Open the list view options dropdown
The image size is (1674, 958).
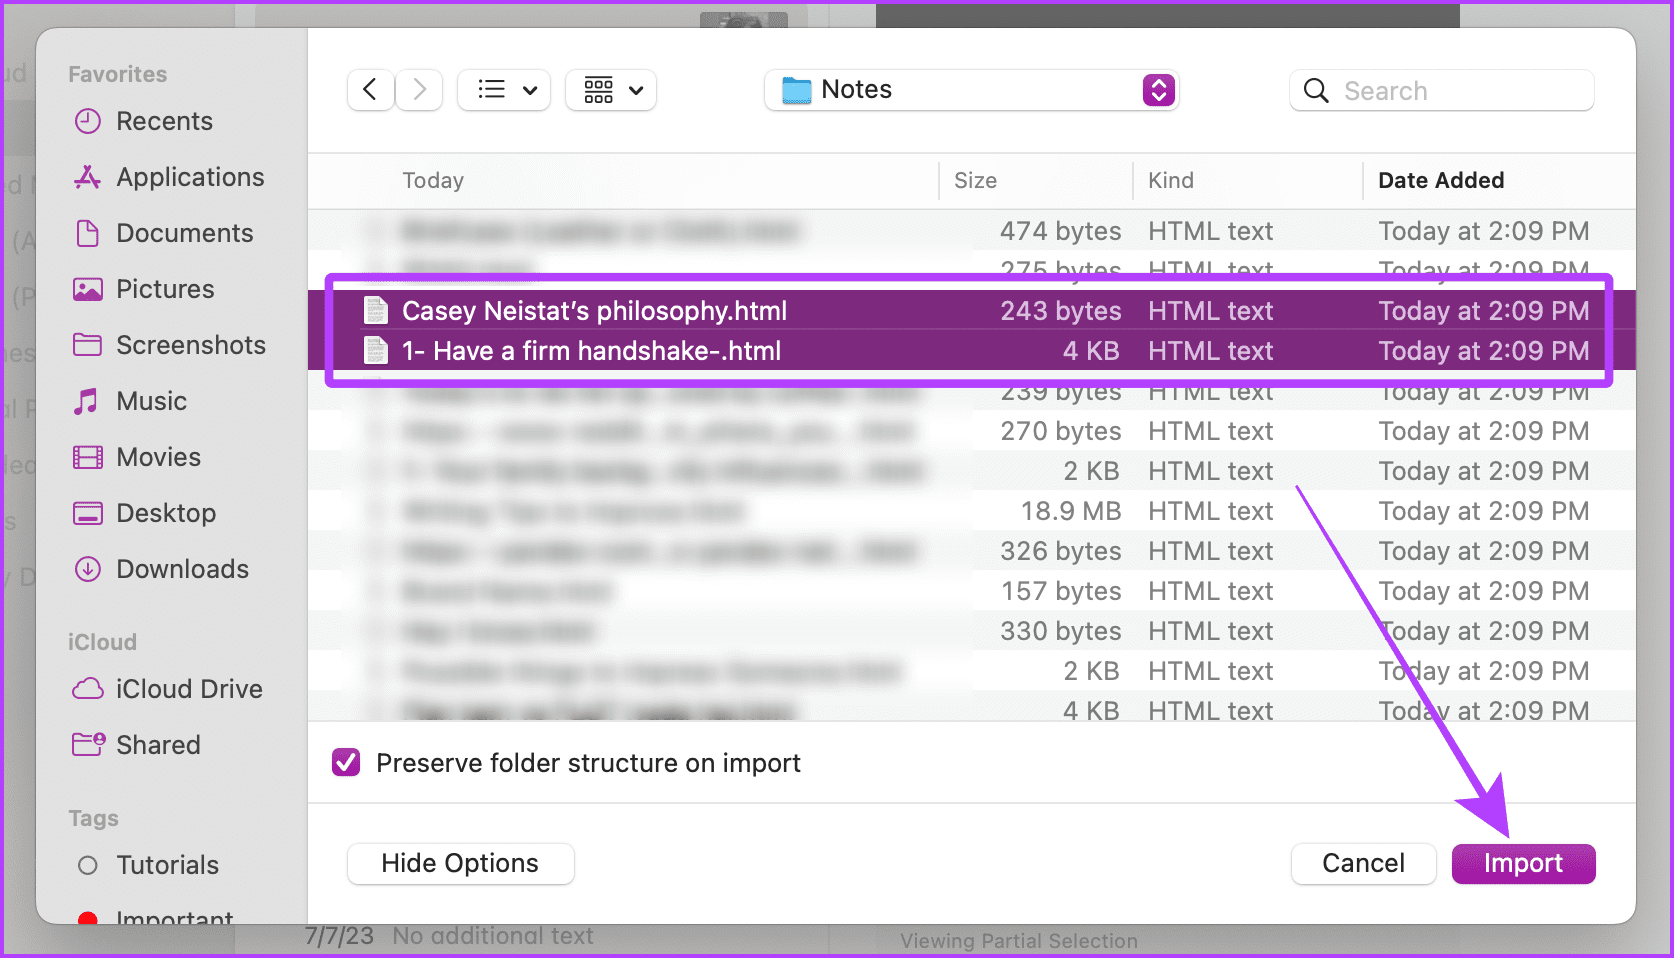click(504, 90)
